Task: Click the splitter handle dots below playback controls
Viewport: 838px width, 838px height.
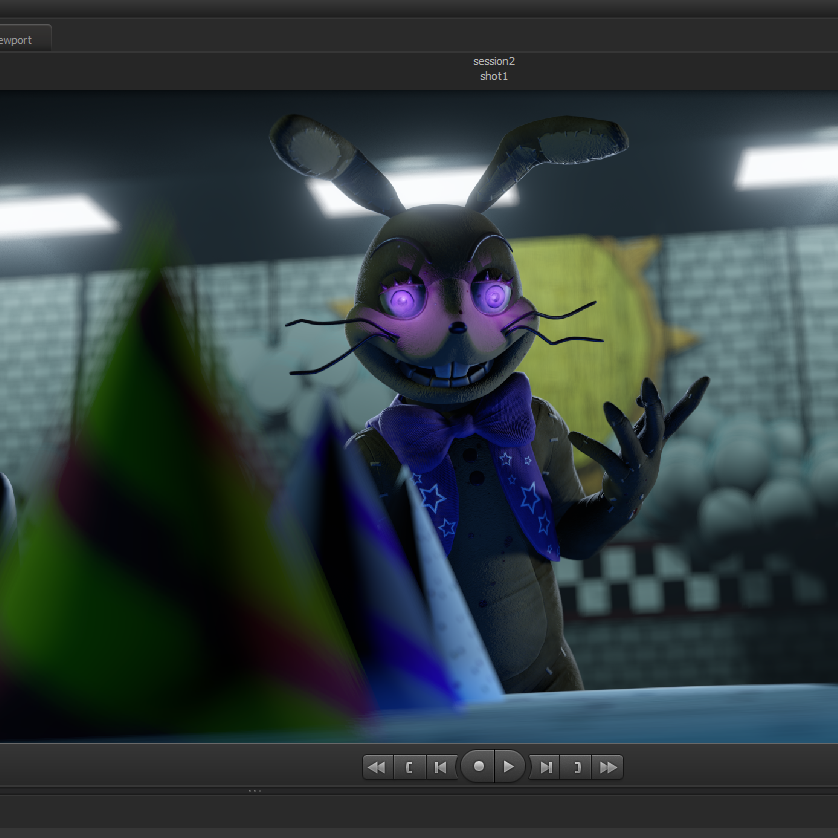Action: [x=254, y=790]
